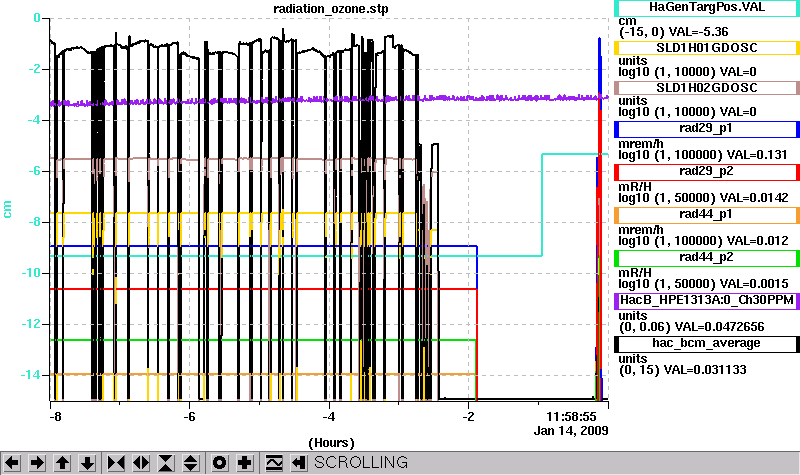The height and width of the screenshot is (475, 800).
Task: Click the (Hours) x-axis label
Action: coord(331,442)
